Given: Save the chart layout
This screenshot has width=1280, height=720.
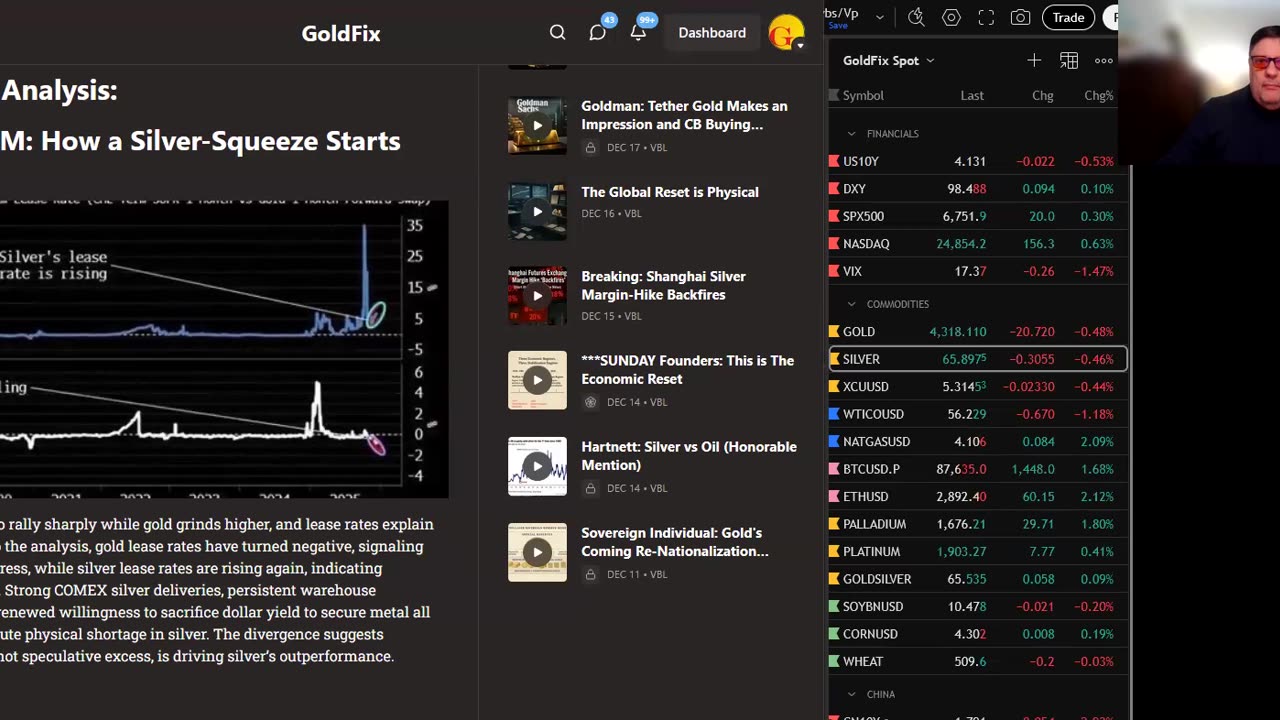Looking at the screenshot, I should [x=838, y=26].
